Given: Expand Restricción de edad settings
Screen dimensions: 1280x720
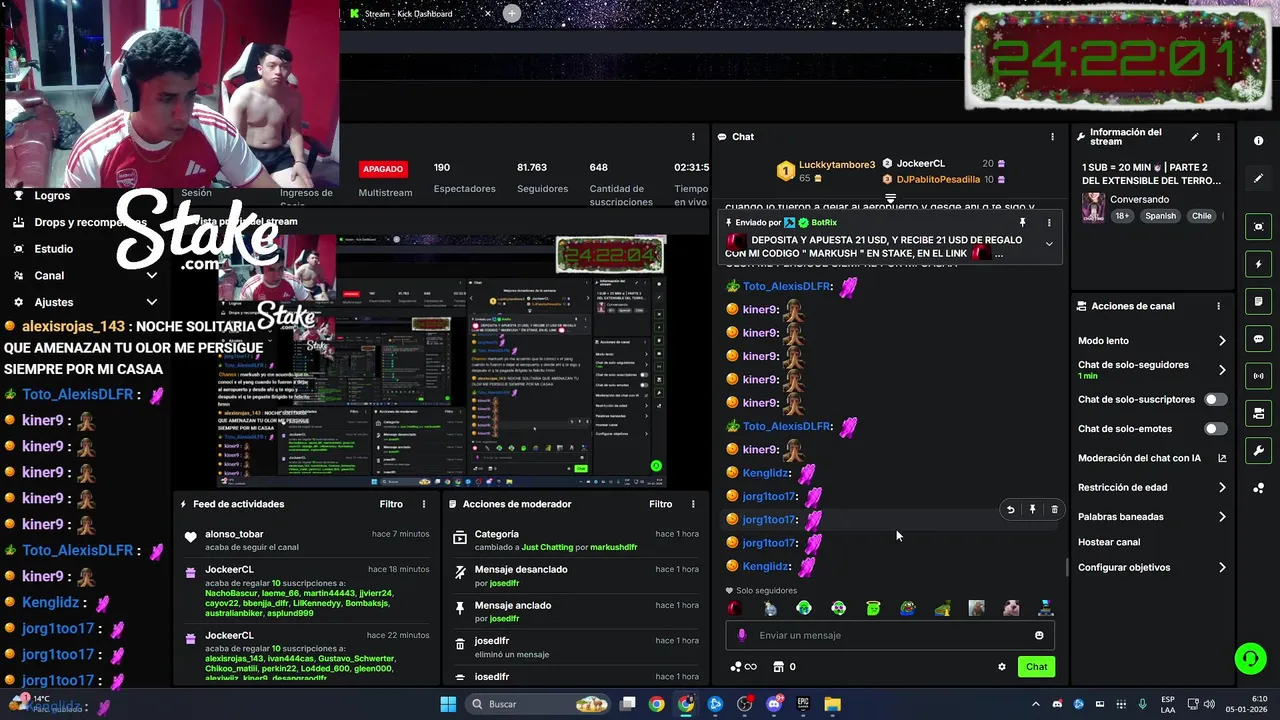Looking at the screenshot, I should point(1222,488).
